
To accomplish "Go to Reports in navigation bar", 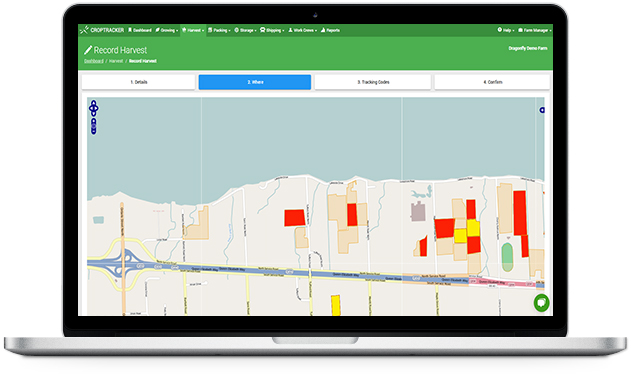I will (x=330, y=30).
